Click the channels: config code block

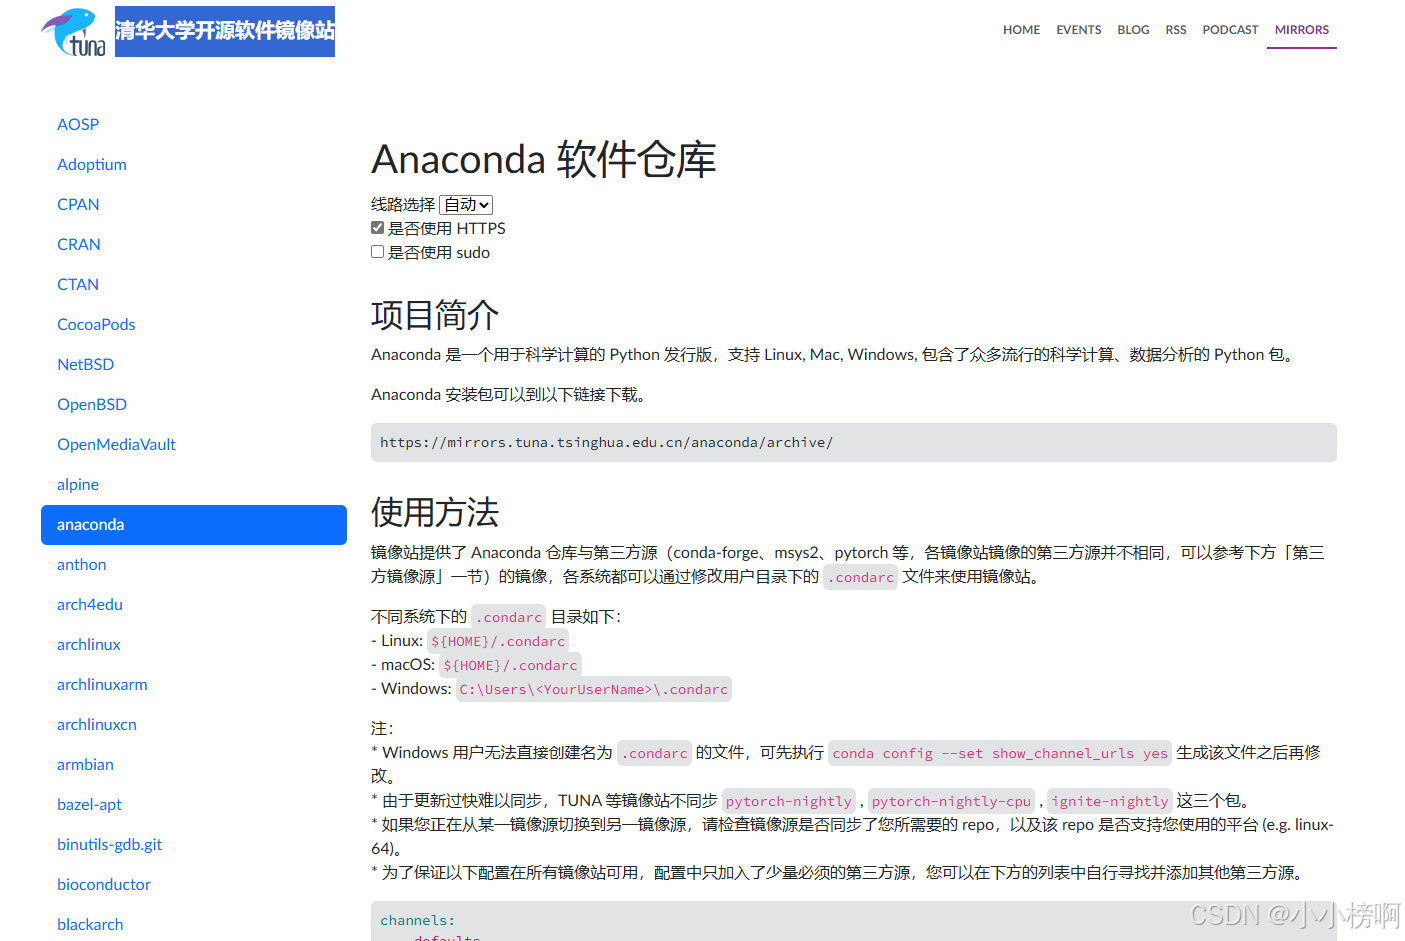coord(854,921)
